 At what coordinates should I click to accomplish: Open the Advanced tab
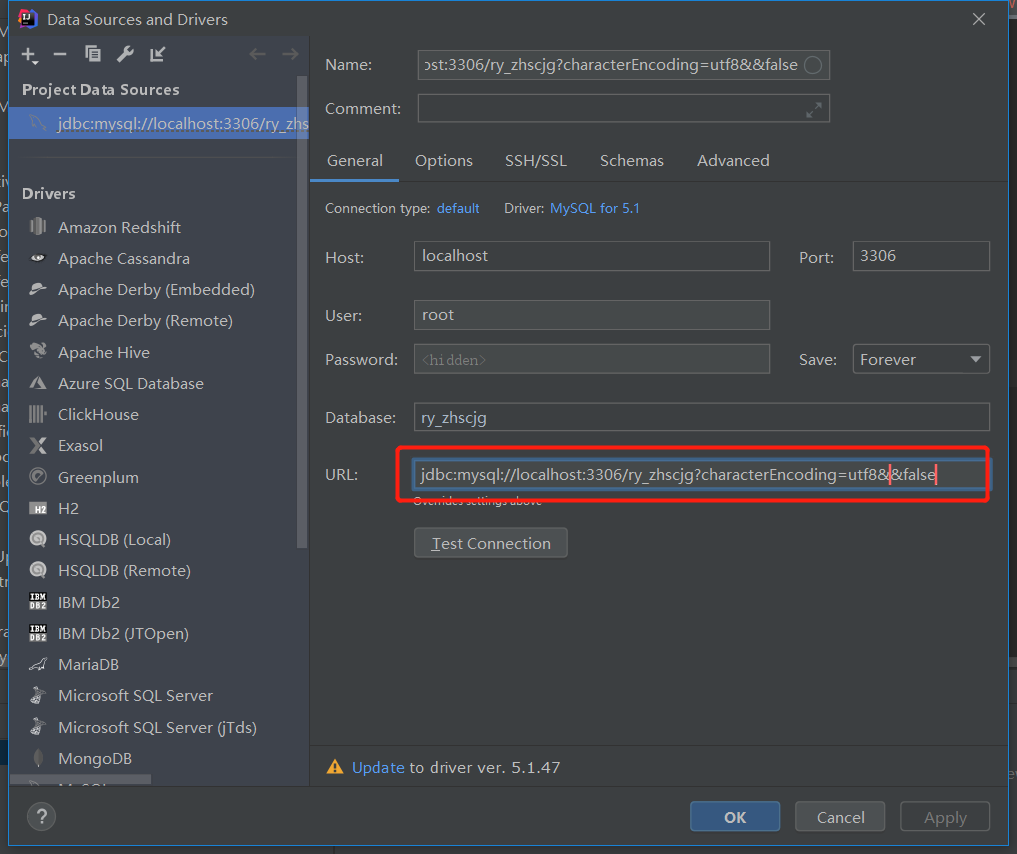[x=733, y=161]
